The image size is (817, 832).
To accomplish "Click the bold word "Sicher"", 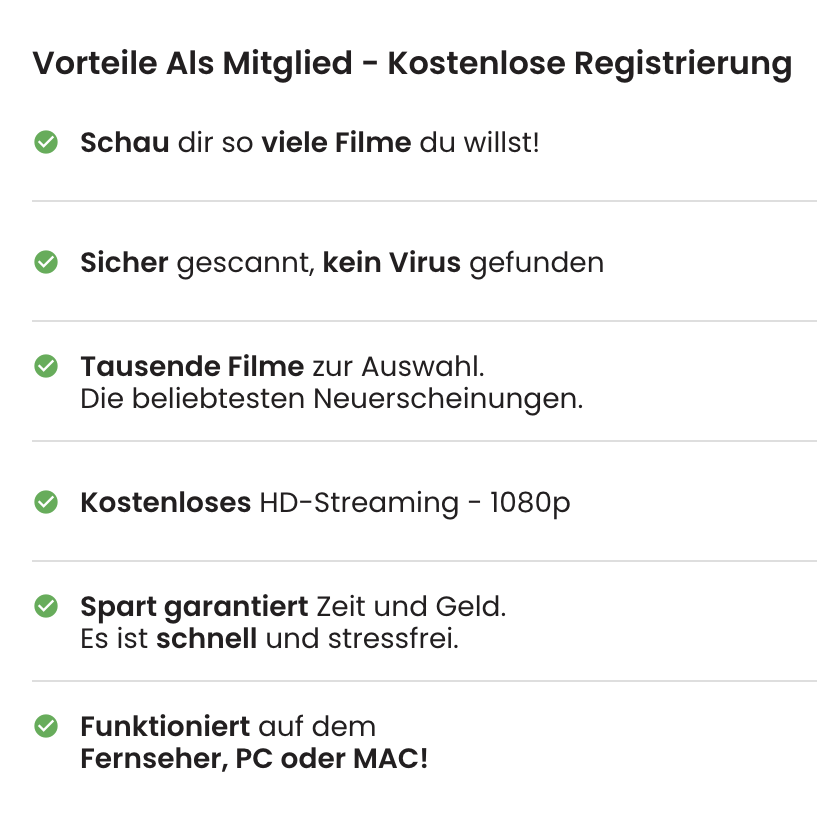I will point(125,262).
